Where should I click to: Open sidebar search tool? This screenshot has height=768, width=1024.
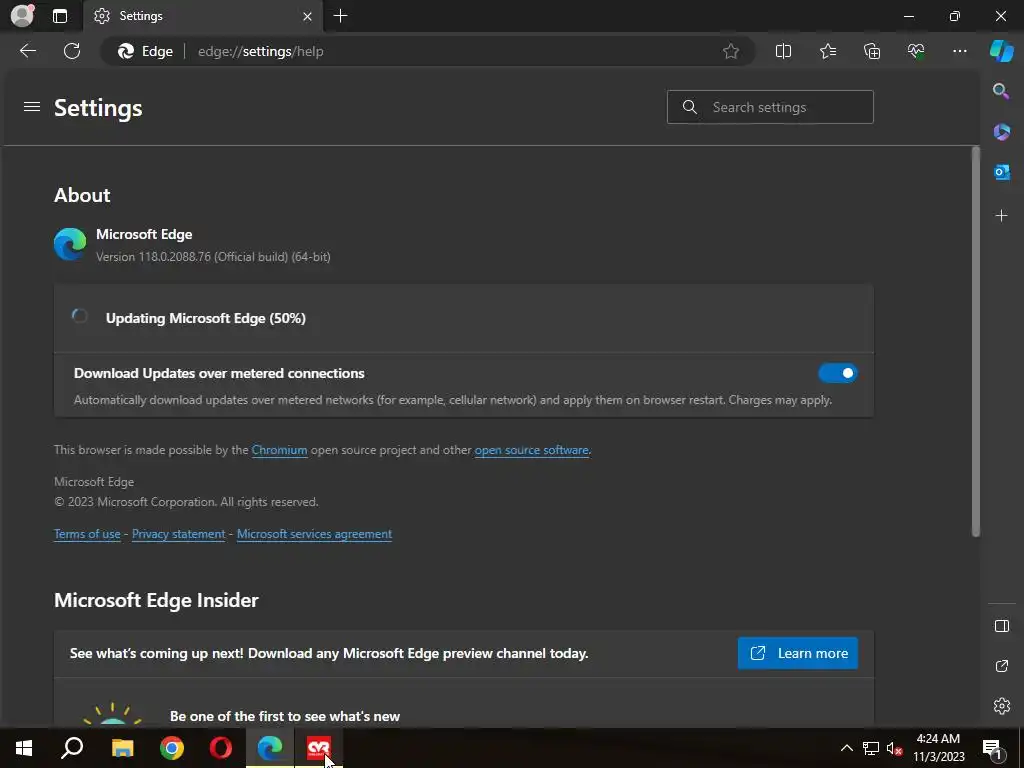click(x=1001, y=91)
